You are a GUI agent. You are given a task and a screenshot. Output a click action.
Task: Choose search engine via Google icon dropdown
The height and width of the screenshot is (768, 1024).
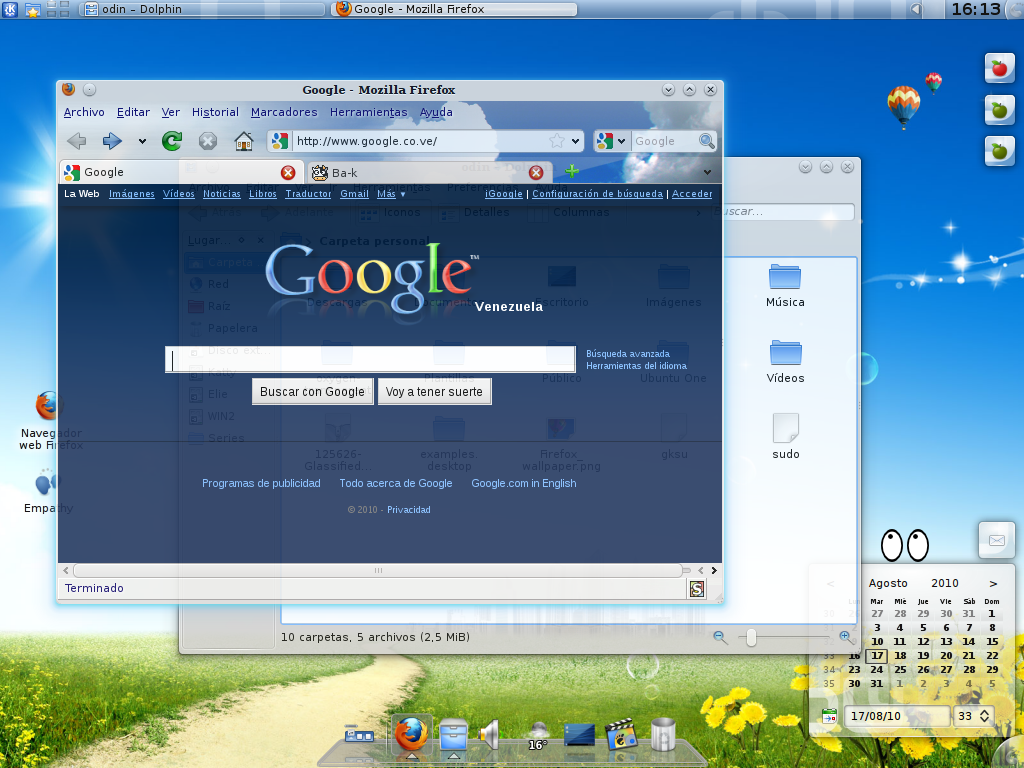tap(612, 140)
